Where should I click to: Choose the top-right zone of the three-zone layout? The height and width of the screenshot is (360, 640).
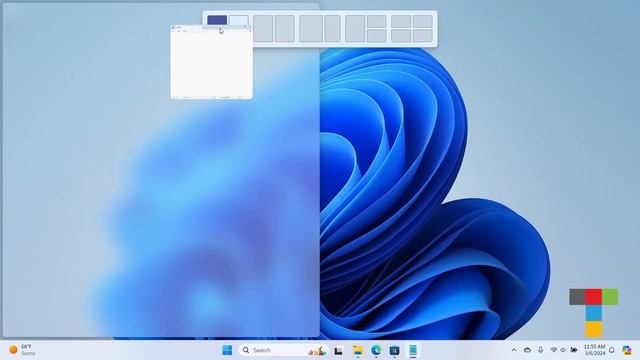(376, 21)
